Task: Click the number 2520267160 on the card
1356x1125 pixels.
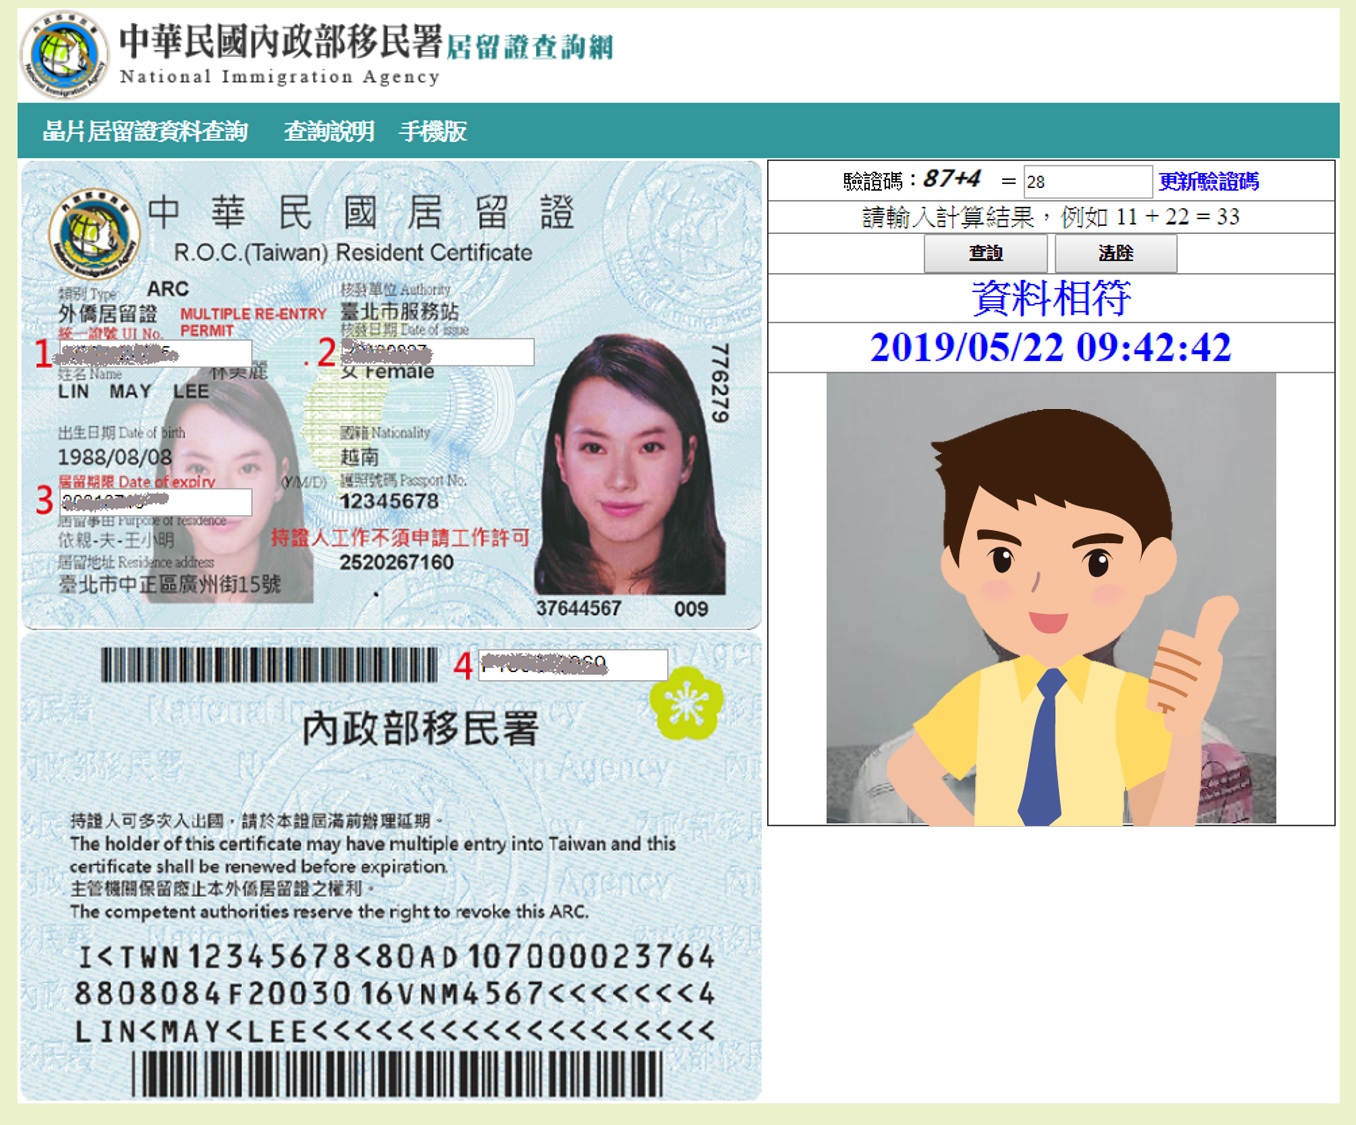Action: pyautogui.click(x=397, y=563)
